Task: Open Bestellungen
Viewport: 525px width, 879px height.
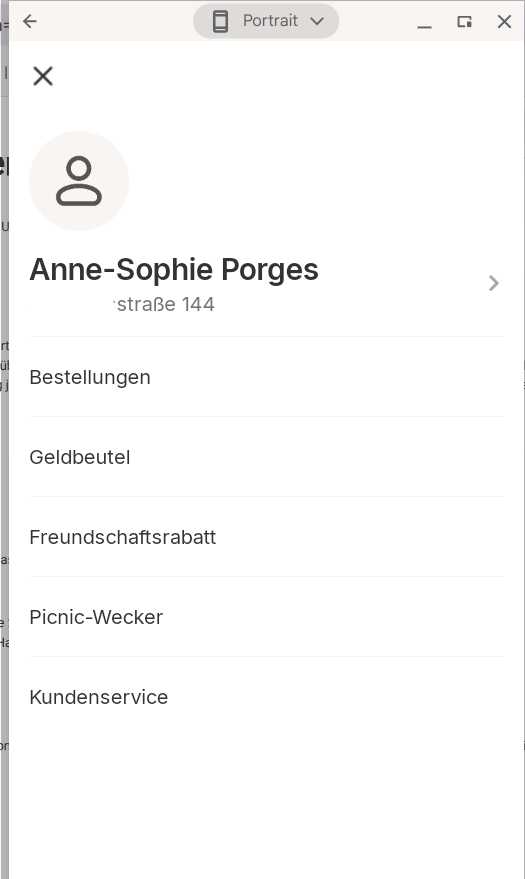Action: coord(267,377)
